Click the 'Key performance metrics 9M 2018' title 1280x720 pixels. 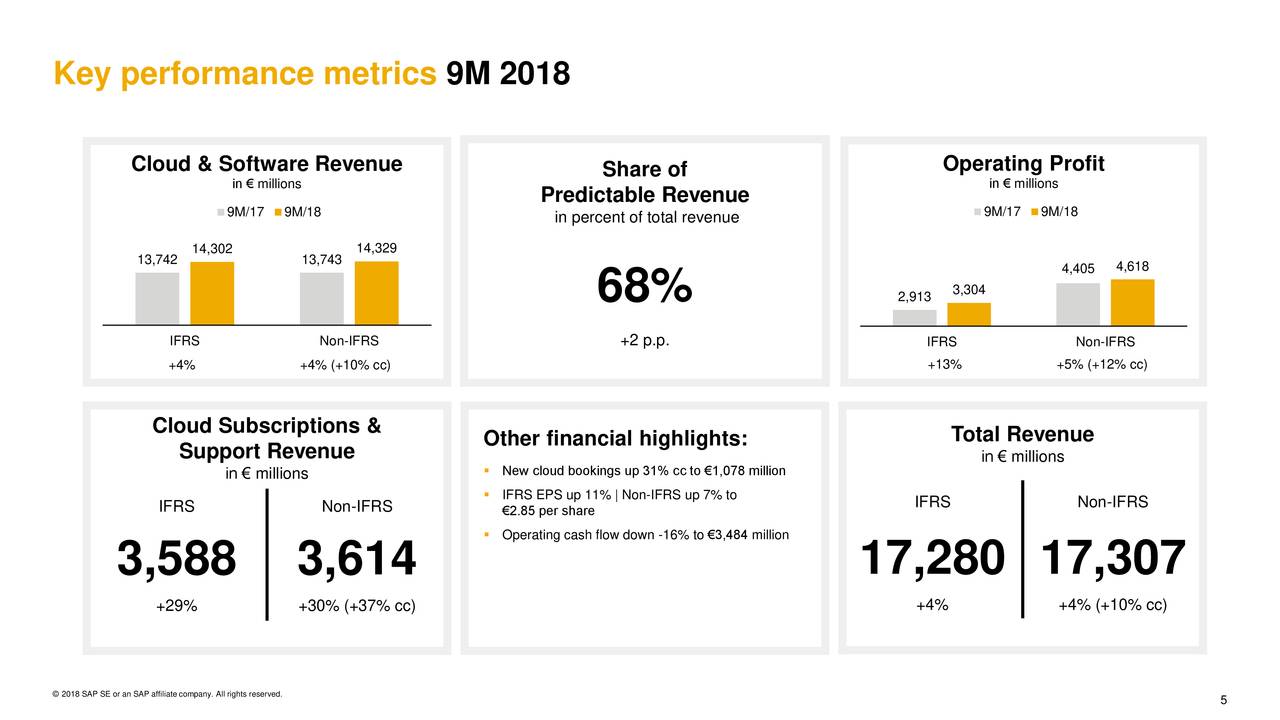click(311, 74)
